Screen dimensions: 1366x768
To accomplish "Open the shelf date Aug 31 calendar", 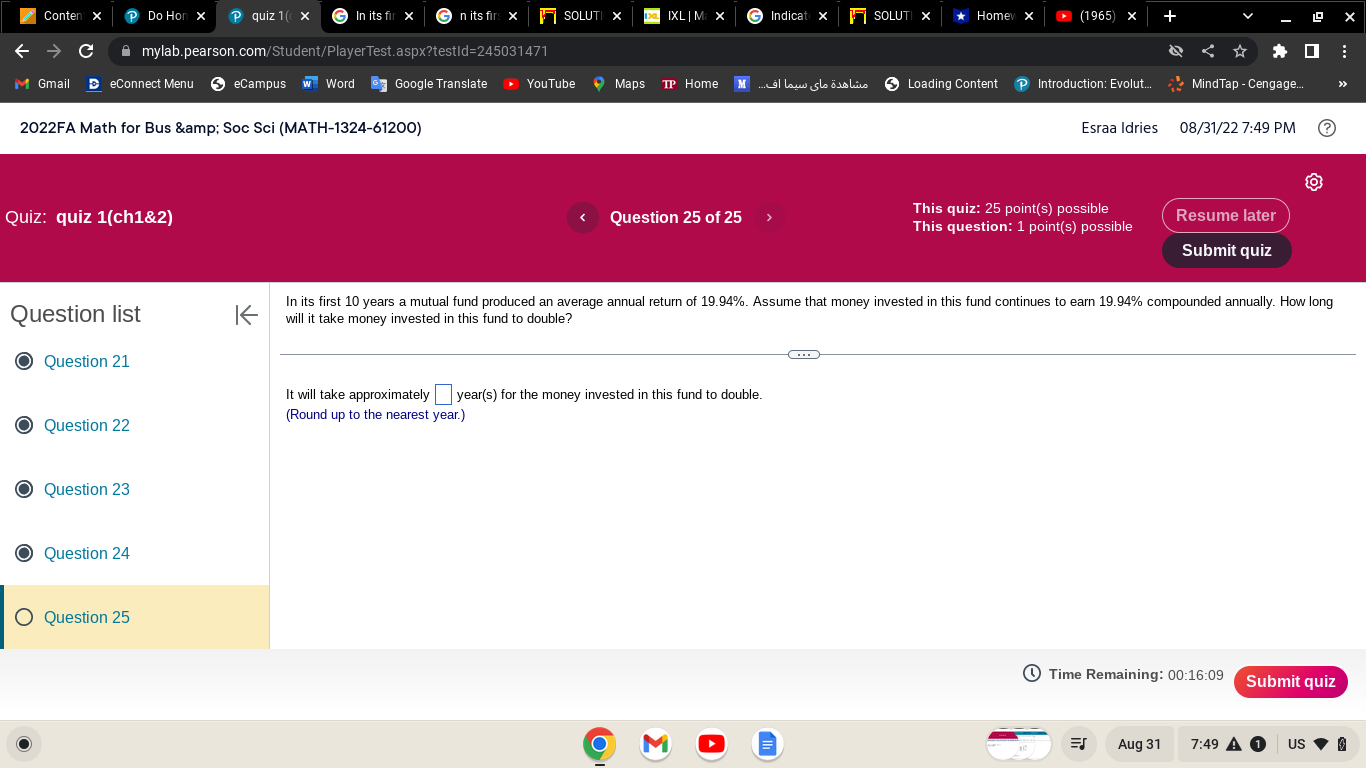I will click(1139, 744).
